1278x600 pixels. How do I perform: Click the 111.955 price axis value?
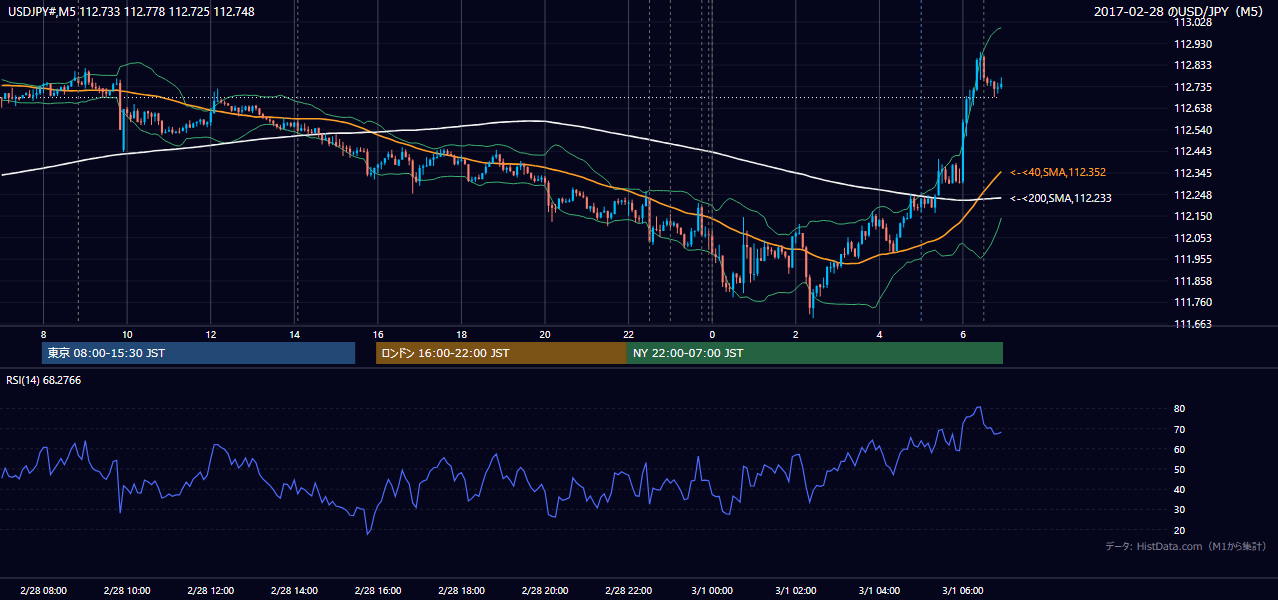(x=1193, y=259)
